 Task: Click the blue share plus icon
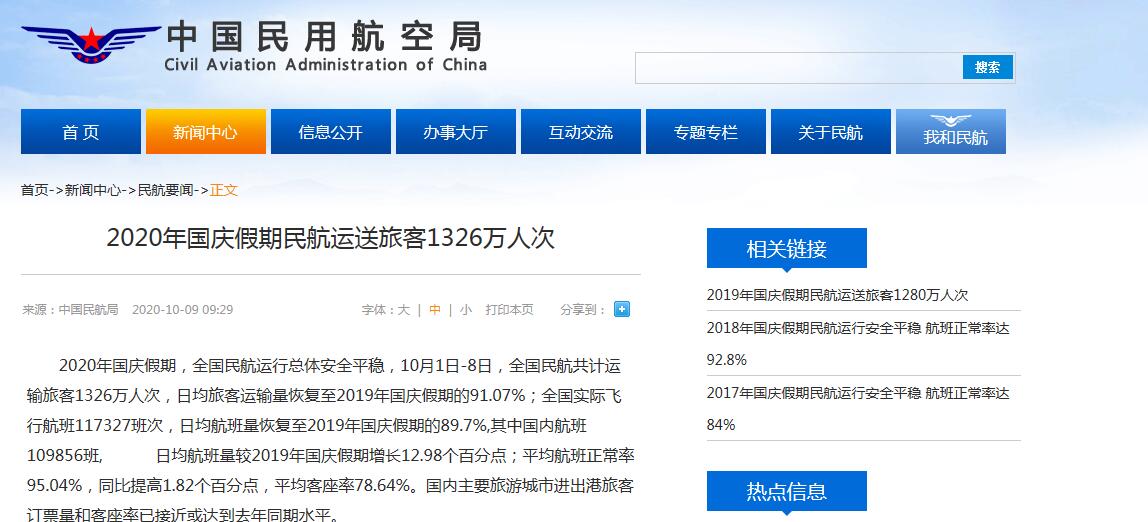(621, 309)
